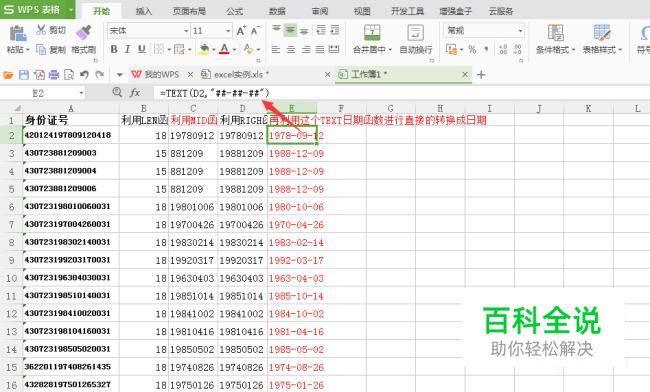
Task: Increase decimal places icon
Action: (503, 50)
